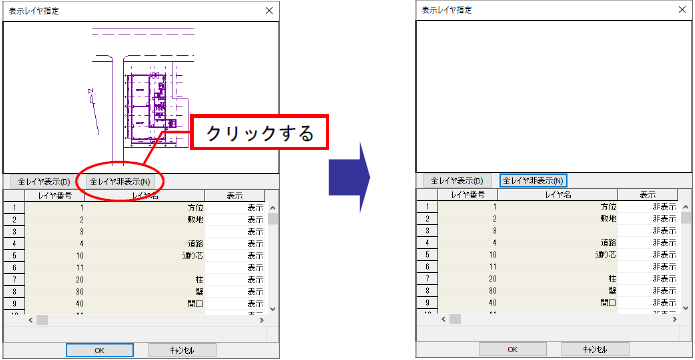Click highlighted 全レイヤ非表示(N) in right dialog

[534, 181]
